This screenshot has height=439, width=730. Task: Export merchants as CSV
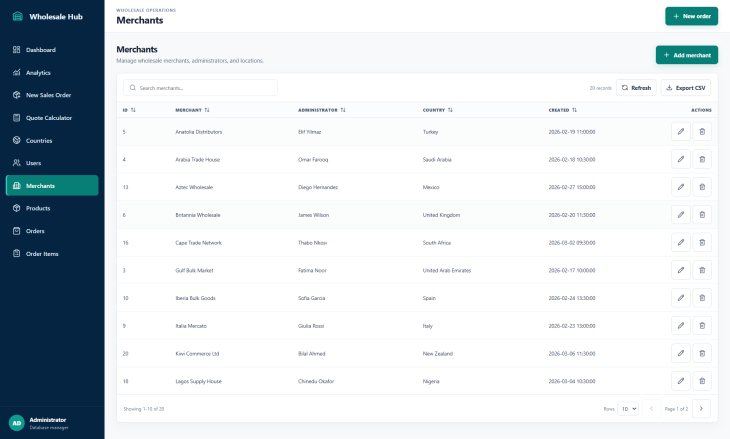(685, 88)
